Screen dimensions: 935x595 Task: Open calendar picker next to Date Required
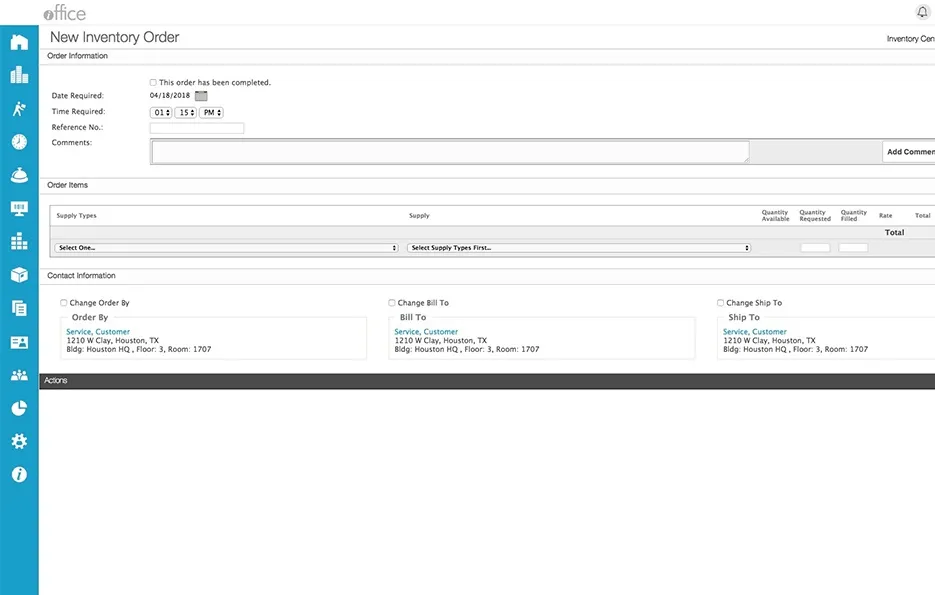(201, 96)
